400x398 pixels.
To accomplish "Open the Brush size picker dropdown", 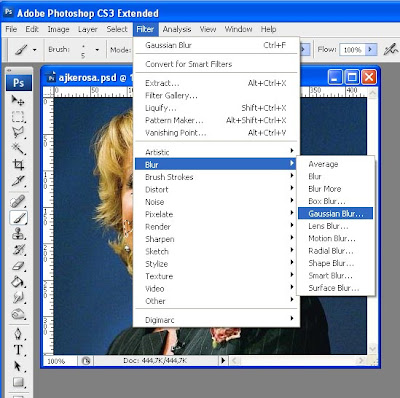I will click(x=97, y=50).
